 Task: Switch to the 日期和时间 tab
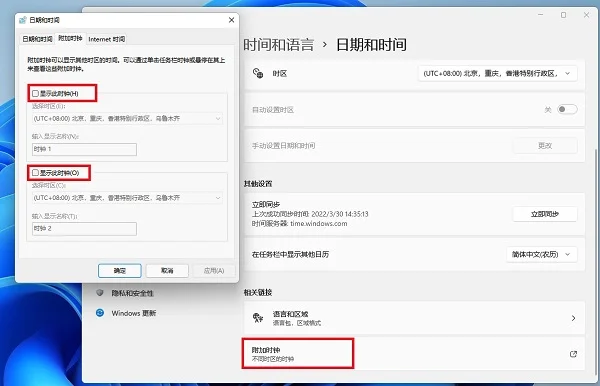point(37,39)
